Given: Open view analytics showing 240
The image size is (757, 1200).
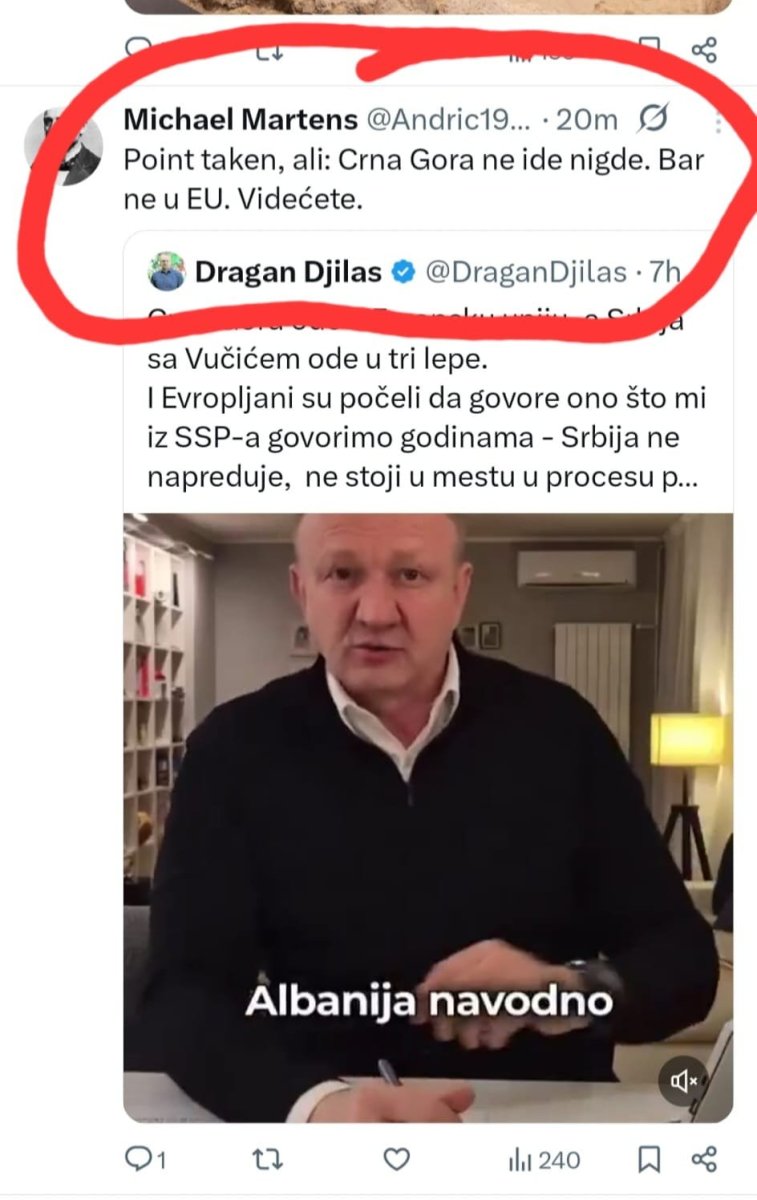Looking at the screenshot, I should (545, 1160).
